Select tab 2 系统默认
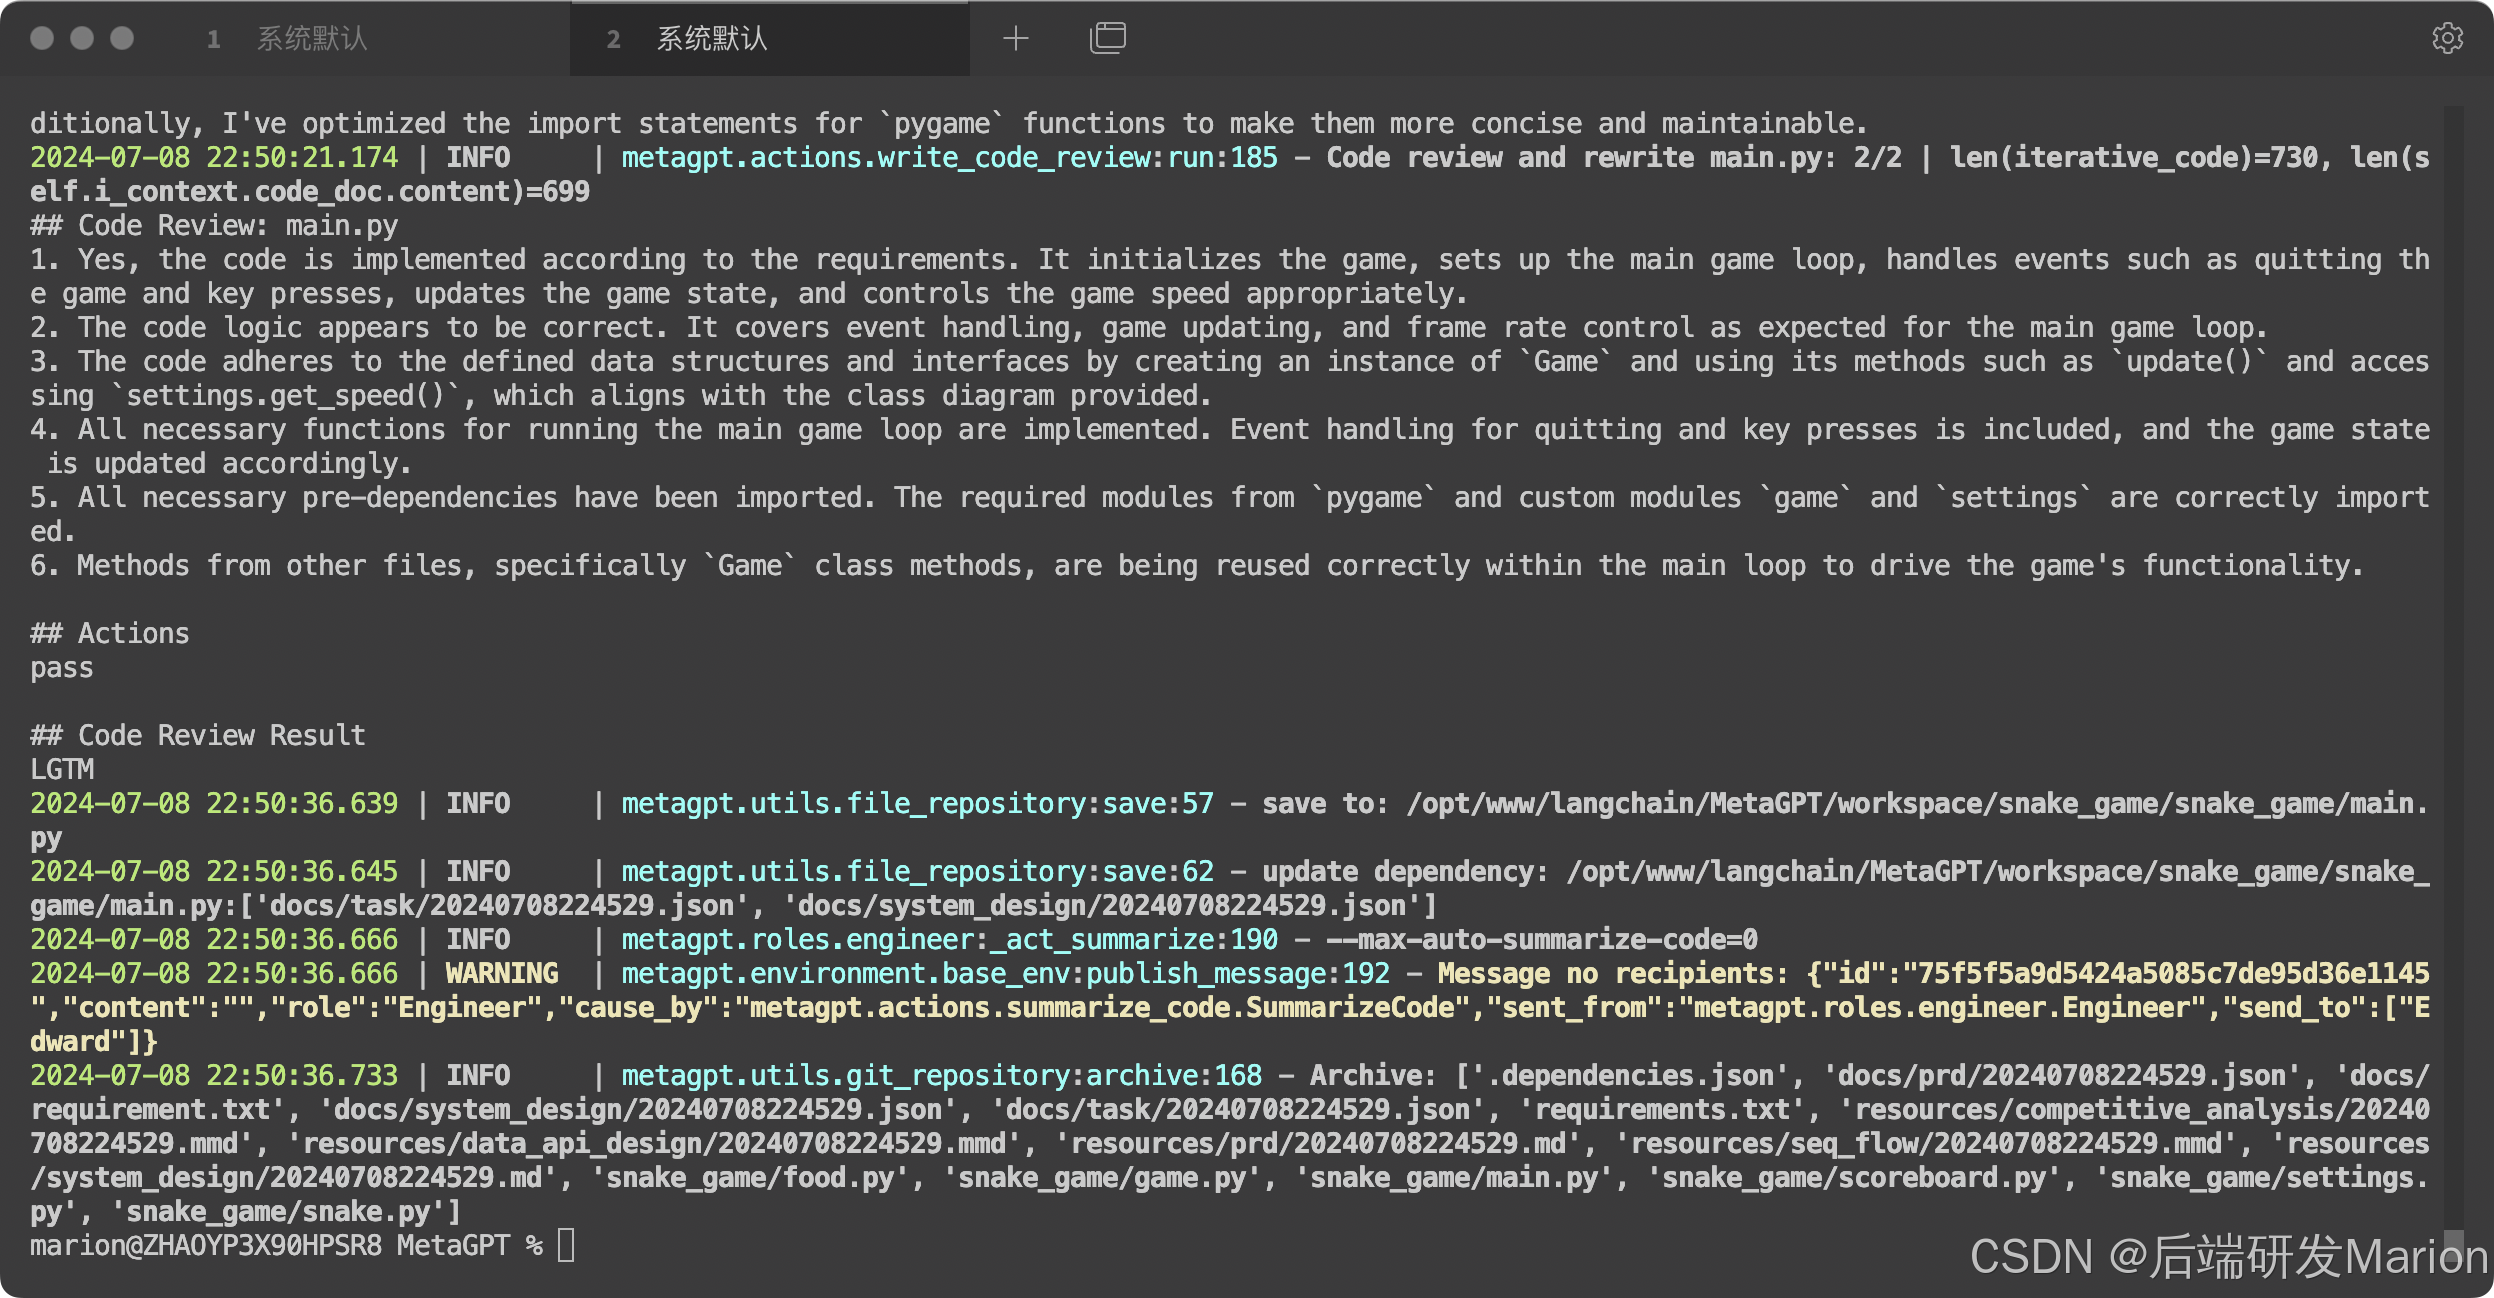The height and width of the screenshot is (1298, 2494). (711, 39)
